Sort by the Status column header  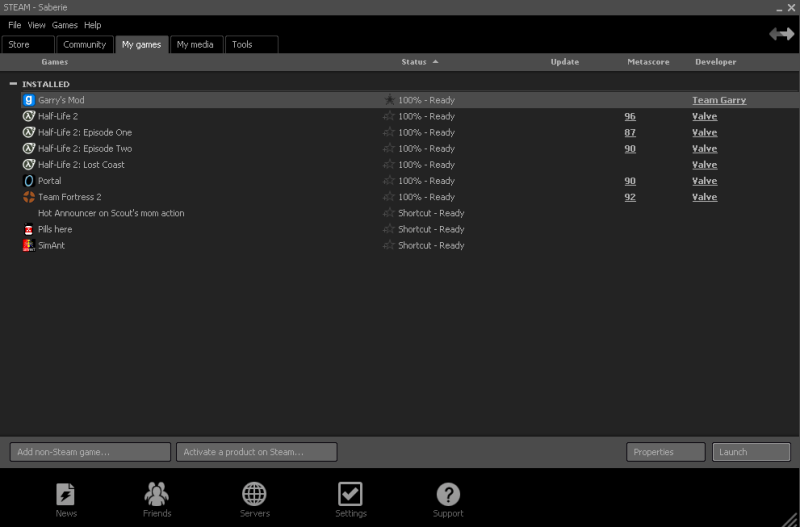click(414, 62)
